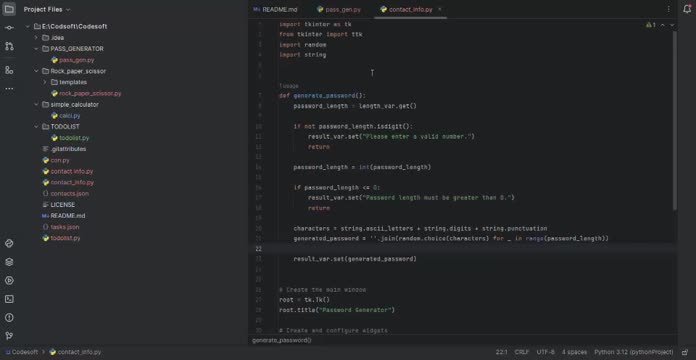Screen dimensions: 696x360
Task: Open the Structure tool window icon
Action: [x=9, y=70]
